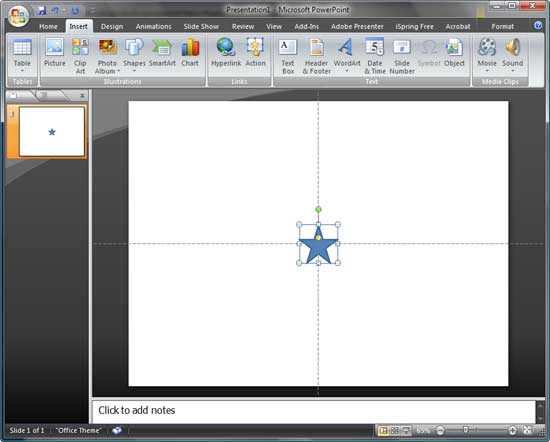Click the Shapes gallery icon

[x=134, y=47]
